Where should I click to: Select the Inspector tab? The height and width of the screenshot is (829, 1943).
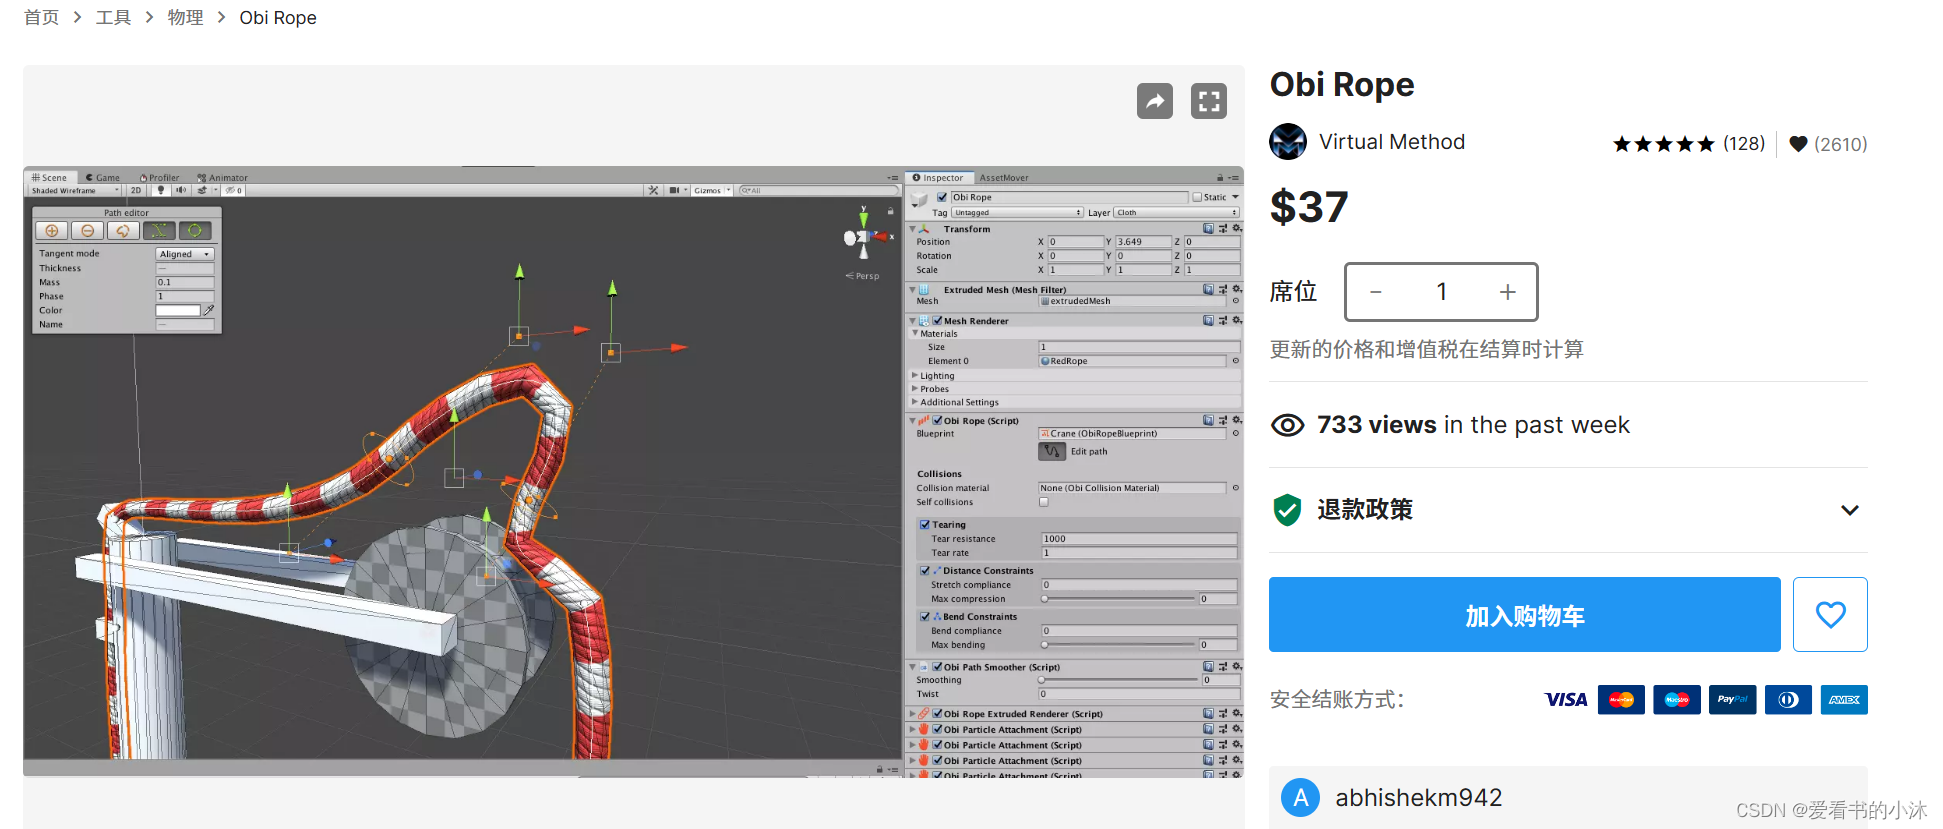coord(938,178)
